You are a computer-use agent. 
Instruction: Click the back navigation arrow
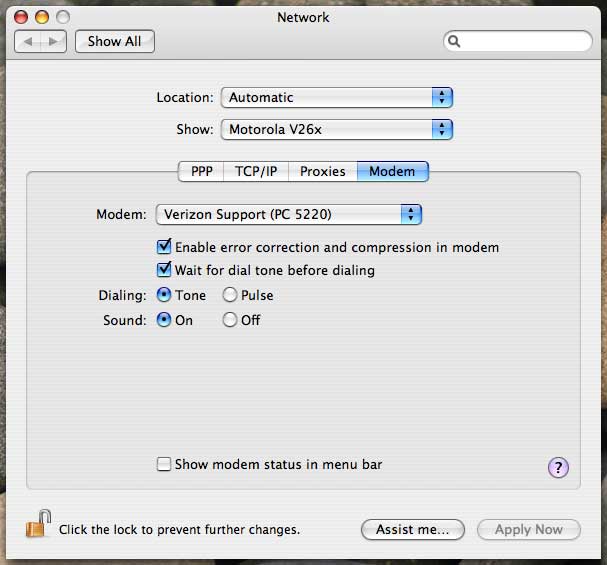click(27, 41)
